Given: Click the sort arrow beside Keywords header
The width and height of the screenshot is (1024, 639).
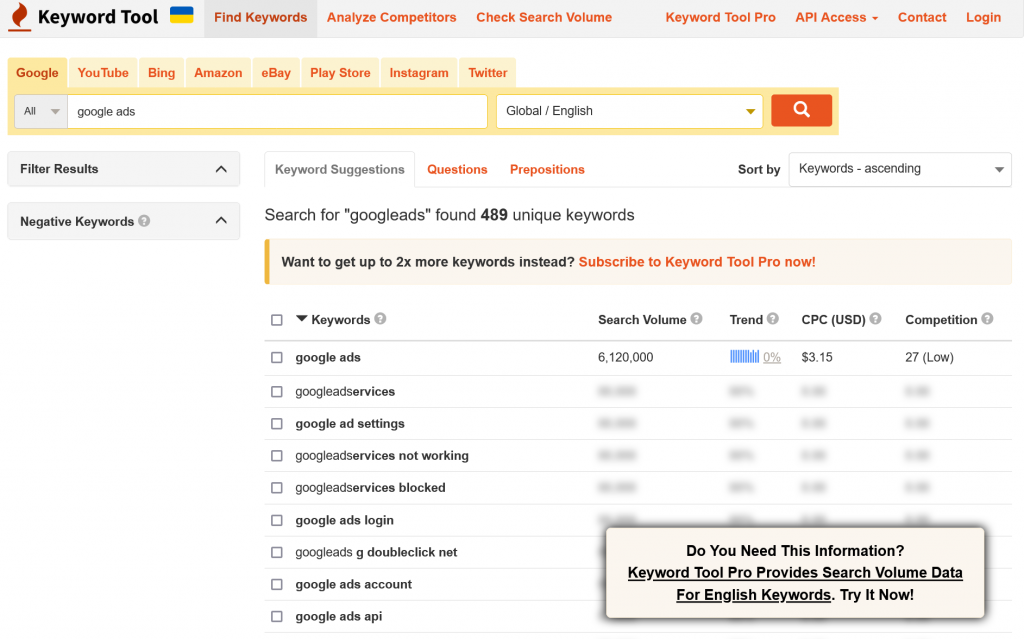Looking at the screenshot, I should 301,319.
